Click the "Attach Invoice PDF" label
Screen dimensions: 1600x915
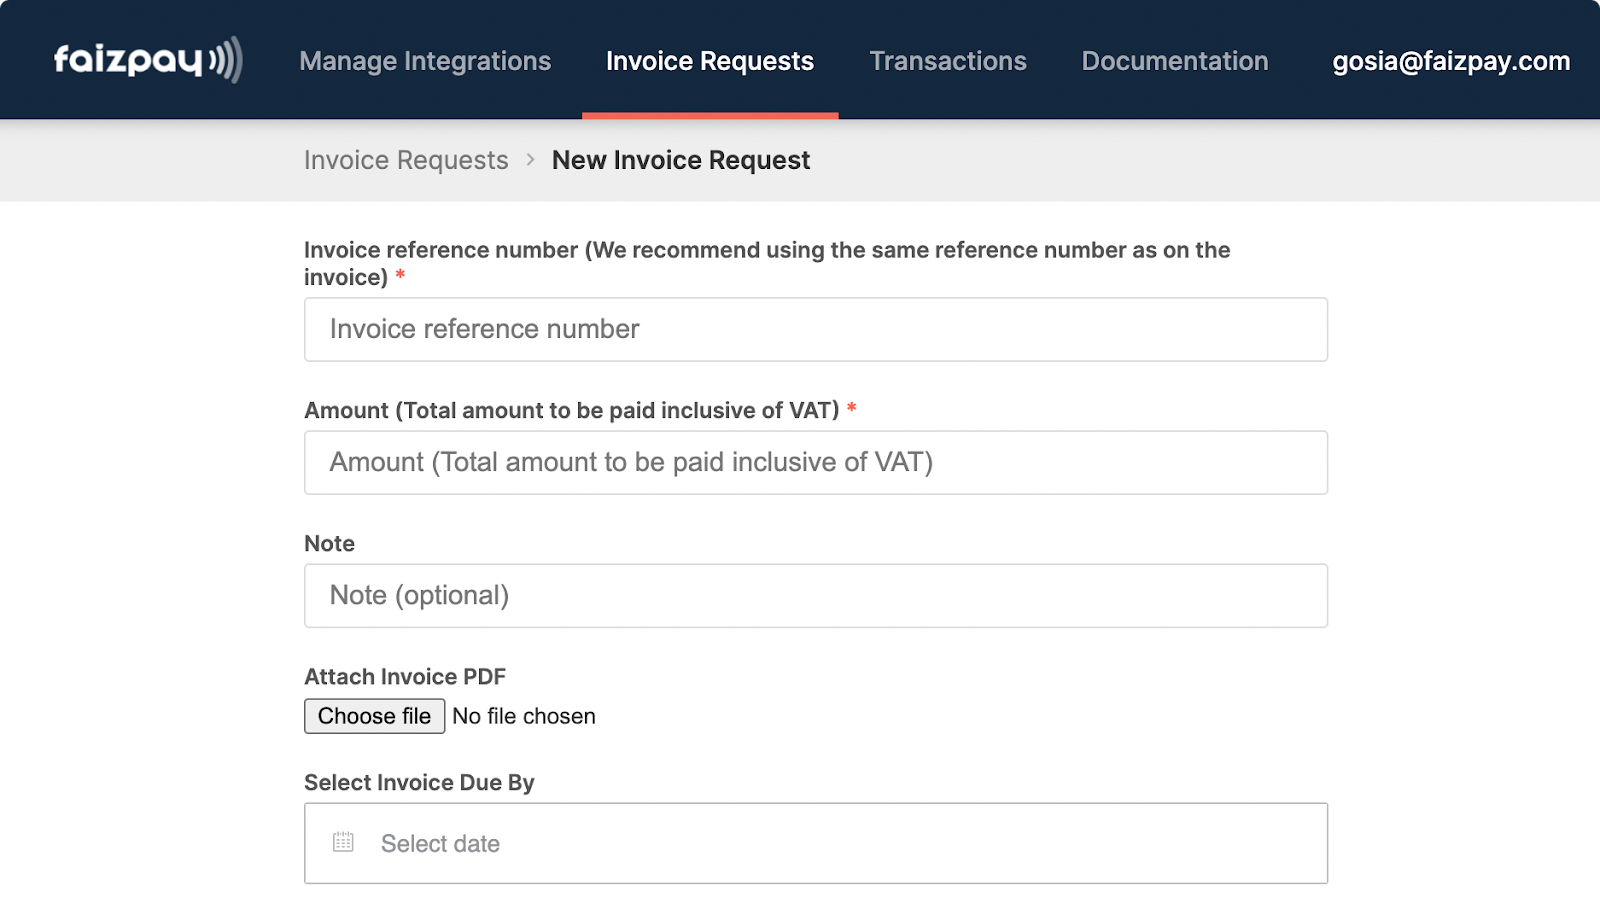coord(405,677)
